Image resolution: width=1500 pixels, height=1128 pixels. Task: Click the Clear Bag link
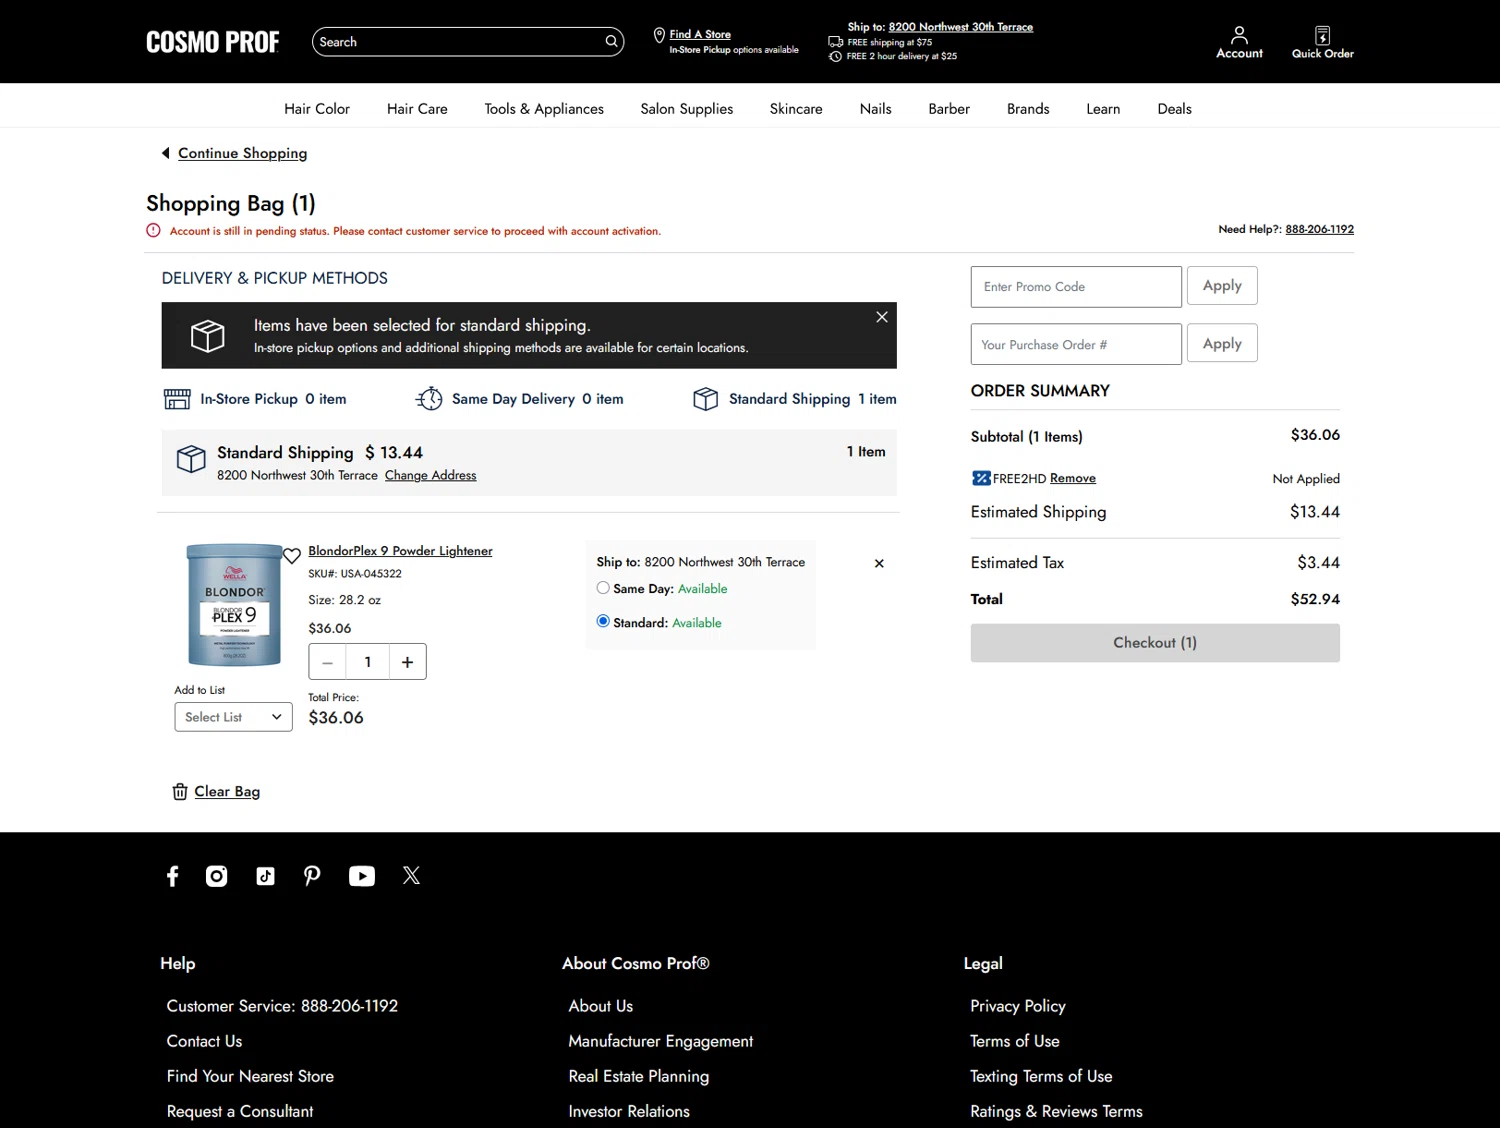point(226,791)
